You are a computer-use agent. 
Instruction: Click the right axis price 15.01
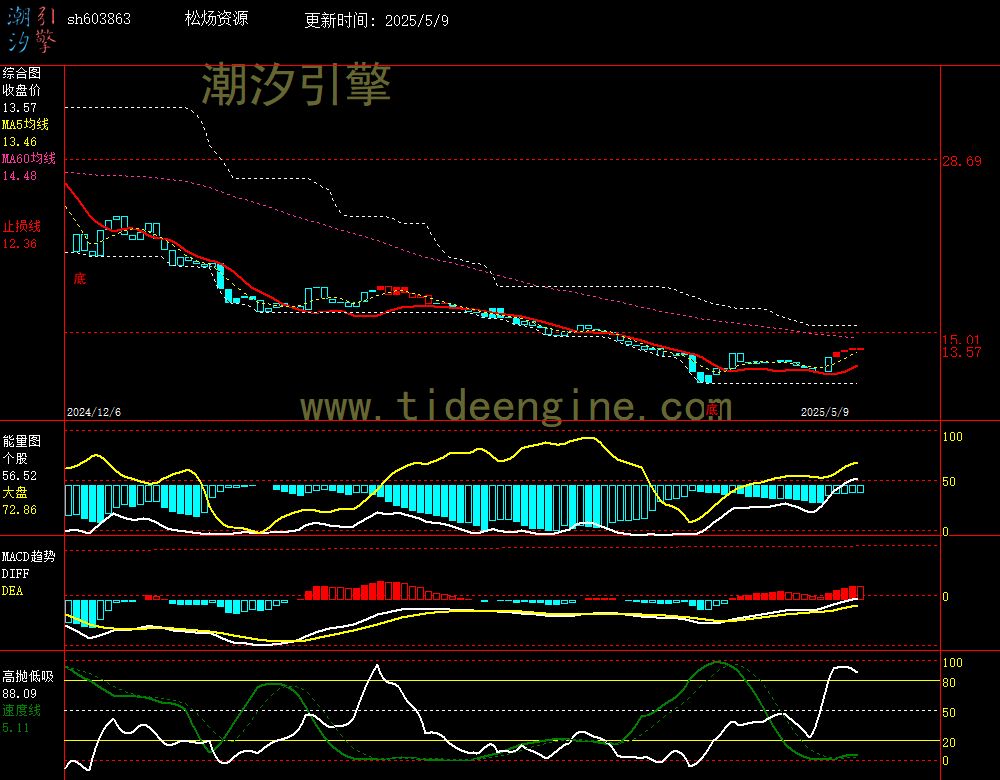(x=960, y=339)
